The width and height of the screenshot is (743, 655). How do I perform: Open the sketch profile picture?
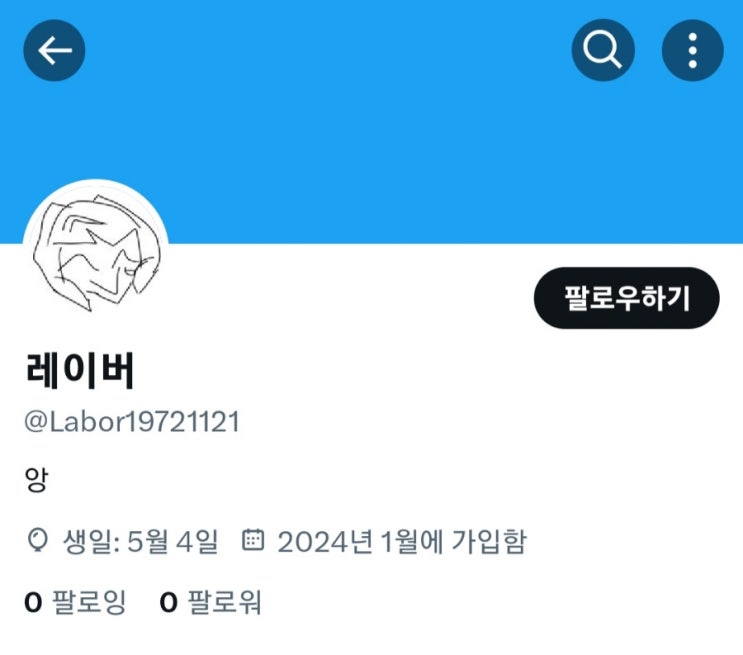(x=96, y=252)
